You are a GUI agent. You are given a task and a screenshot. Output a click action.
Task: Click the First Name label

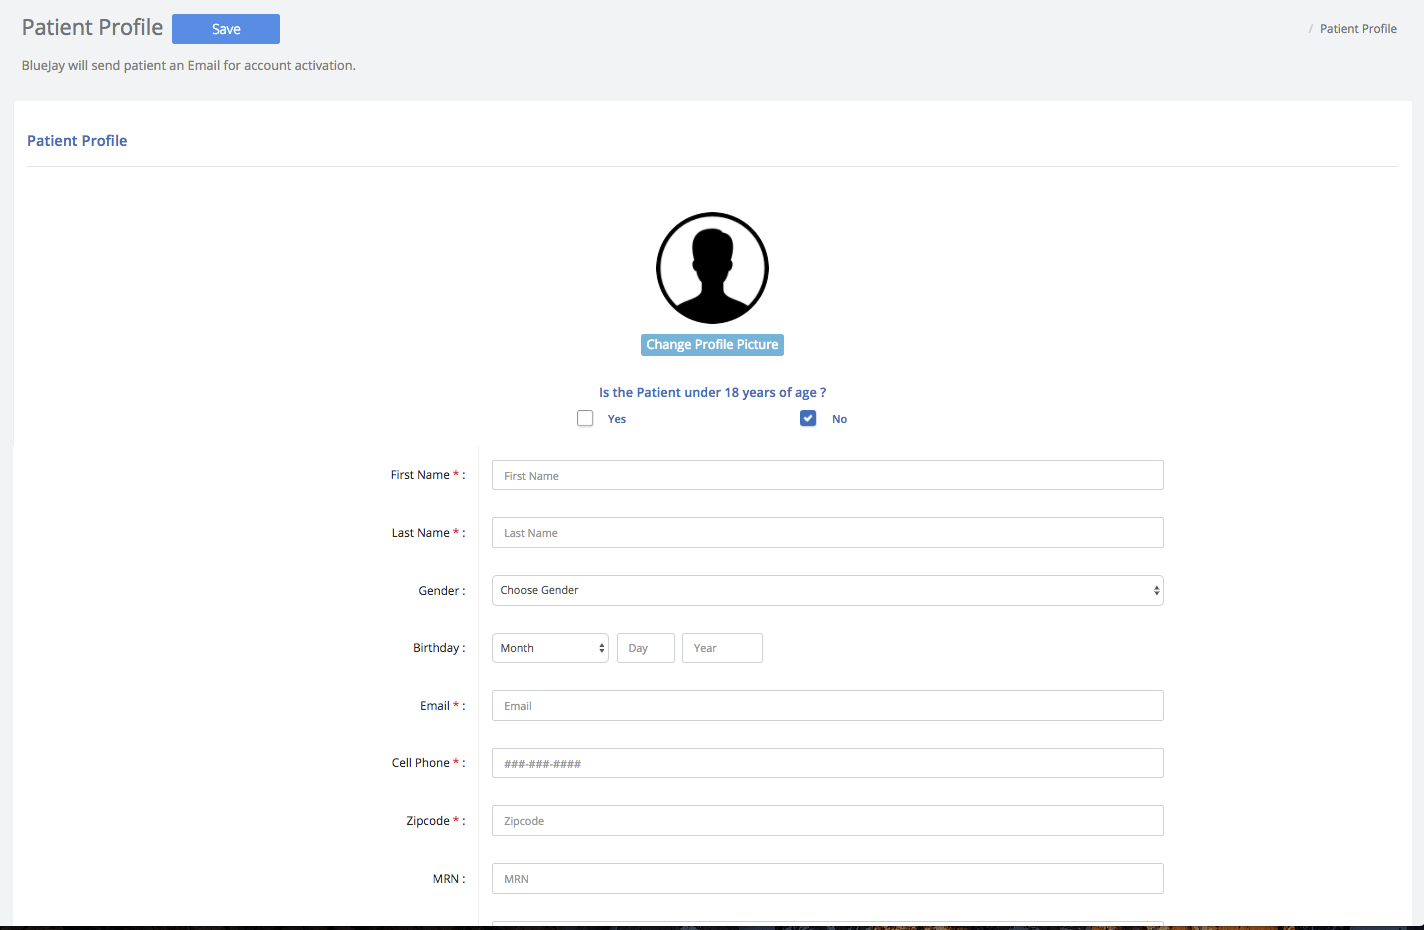(428, 475)
